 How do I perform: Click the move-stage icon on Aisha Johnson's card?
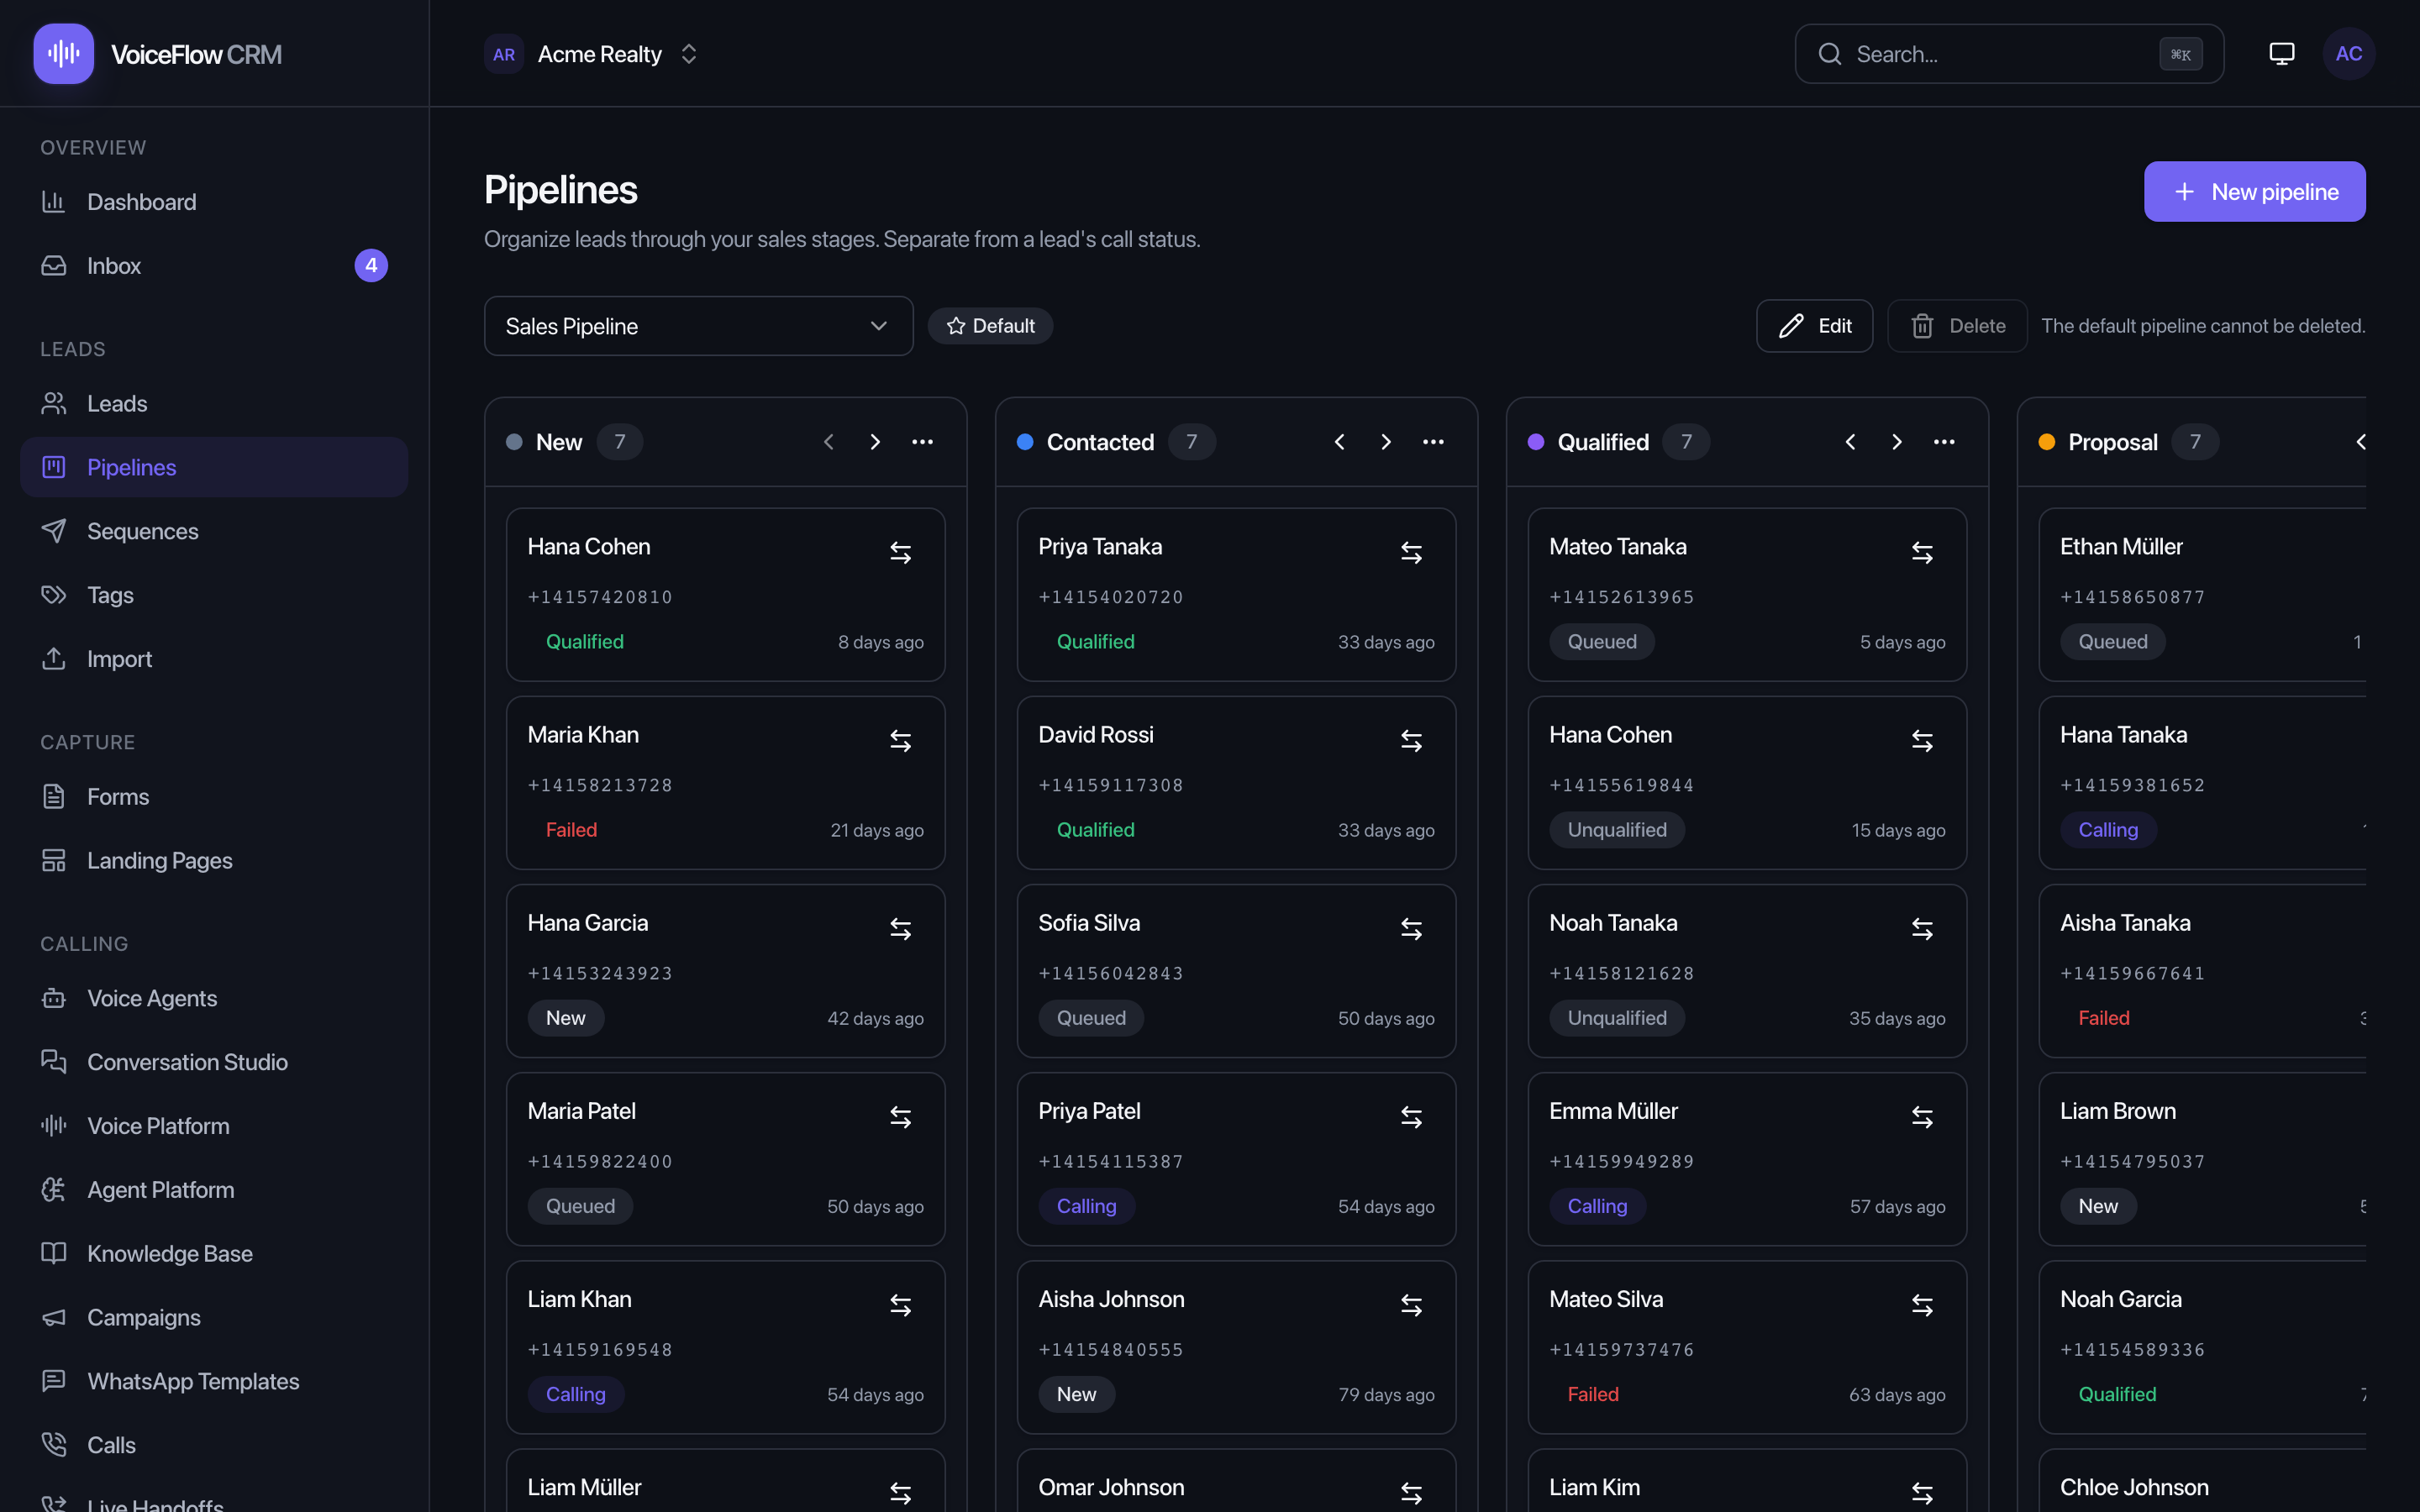pos(1411,1304)
